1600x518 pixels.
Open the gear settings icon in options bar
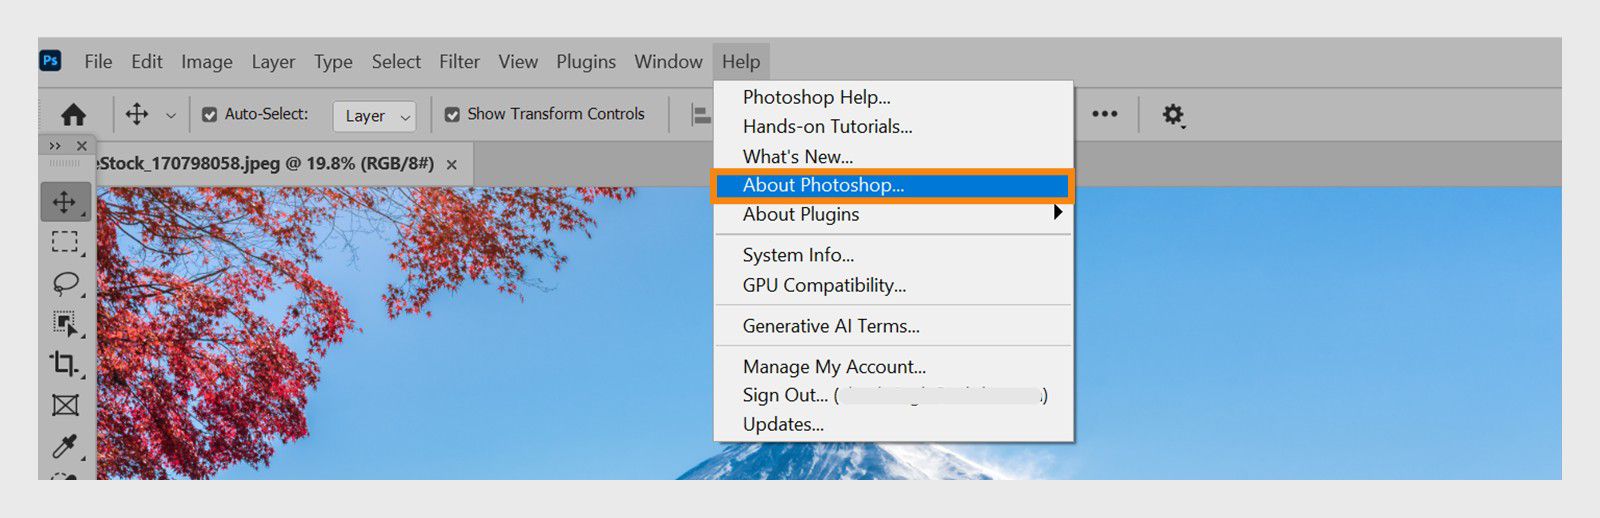click(x=1173, y=115)
